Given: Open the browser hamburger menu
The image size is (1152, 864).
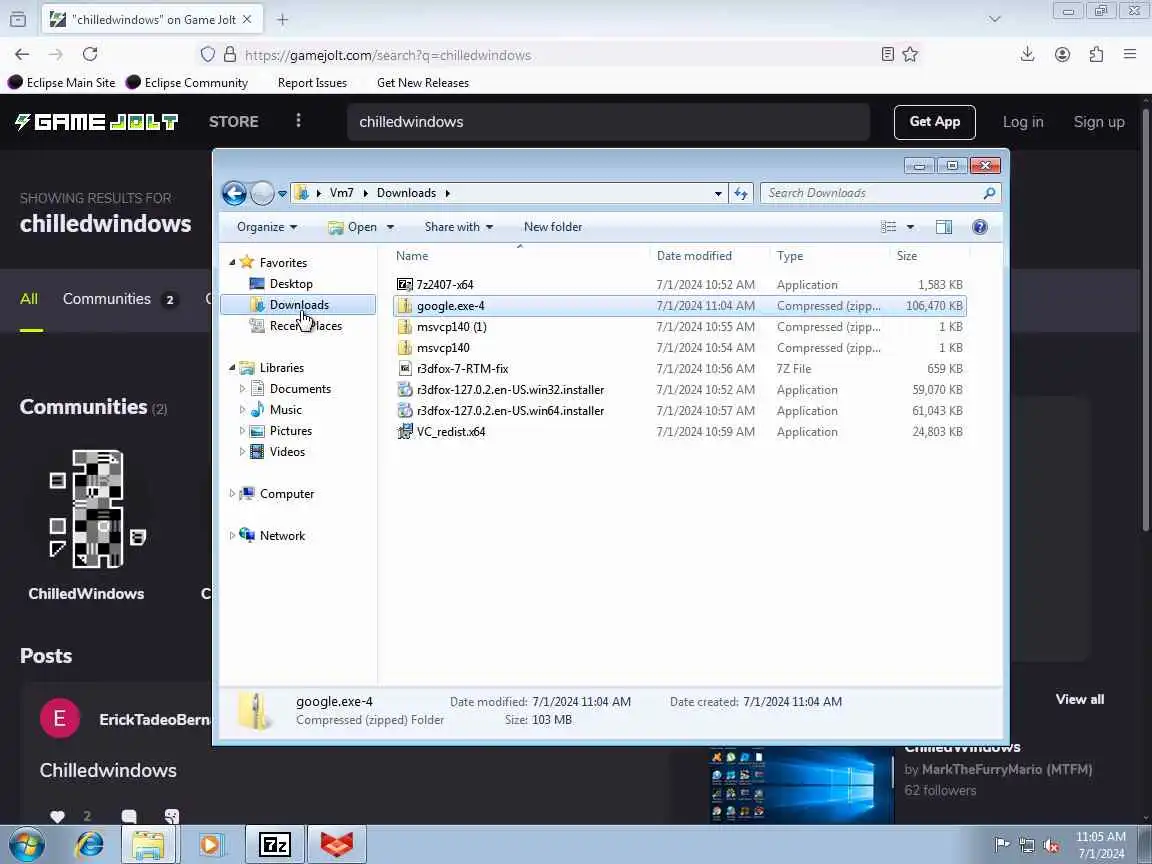Looking at the screenshot, I should point(1130,54).
